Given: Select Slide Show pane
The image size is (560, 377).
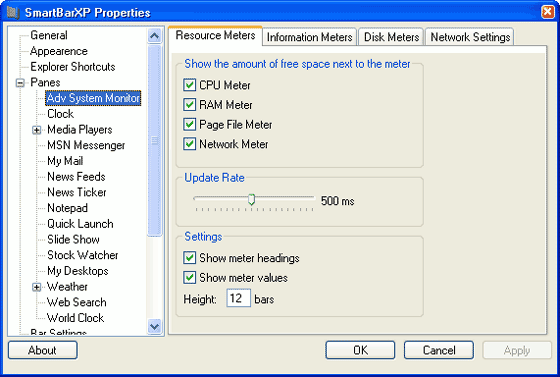Looking at the screenshot, I should pos(73,240).
